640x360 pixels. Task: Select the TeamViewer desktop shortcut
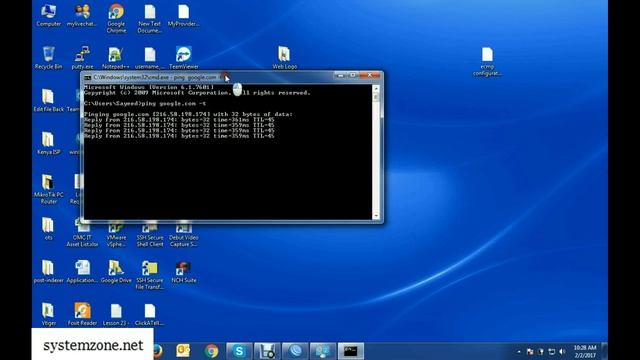(x=184, y=58)
